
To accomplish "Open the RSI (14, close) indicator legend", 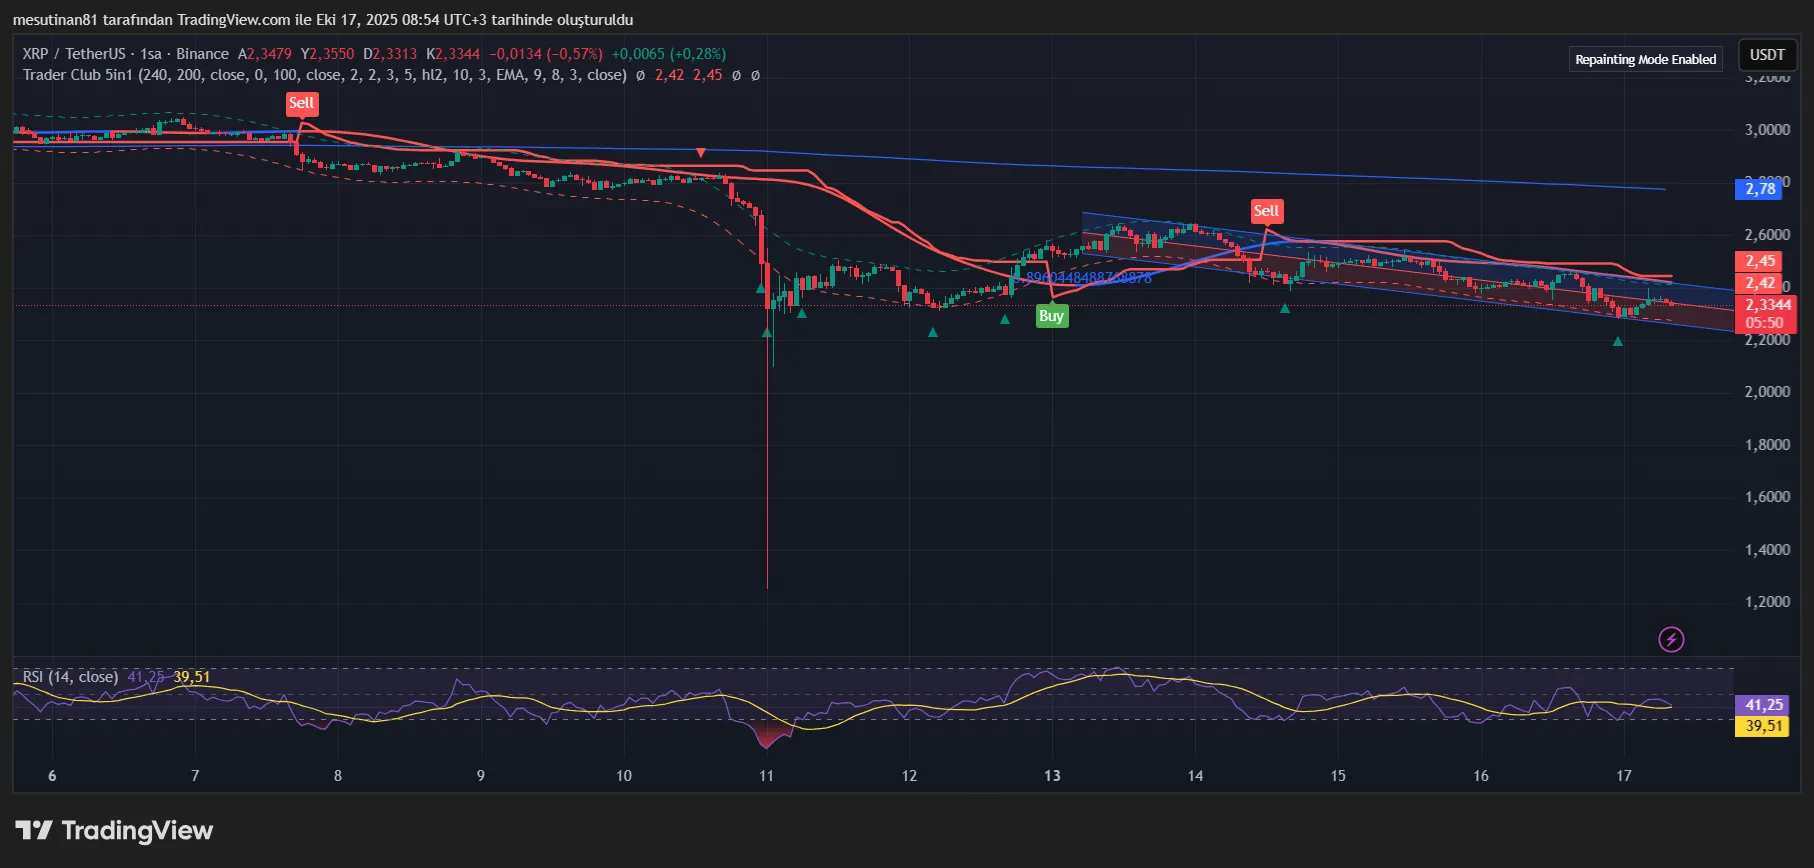I will click(x=70, y=677).
